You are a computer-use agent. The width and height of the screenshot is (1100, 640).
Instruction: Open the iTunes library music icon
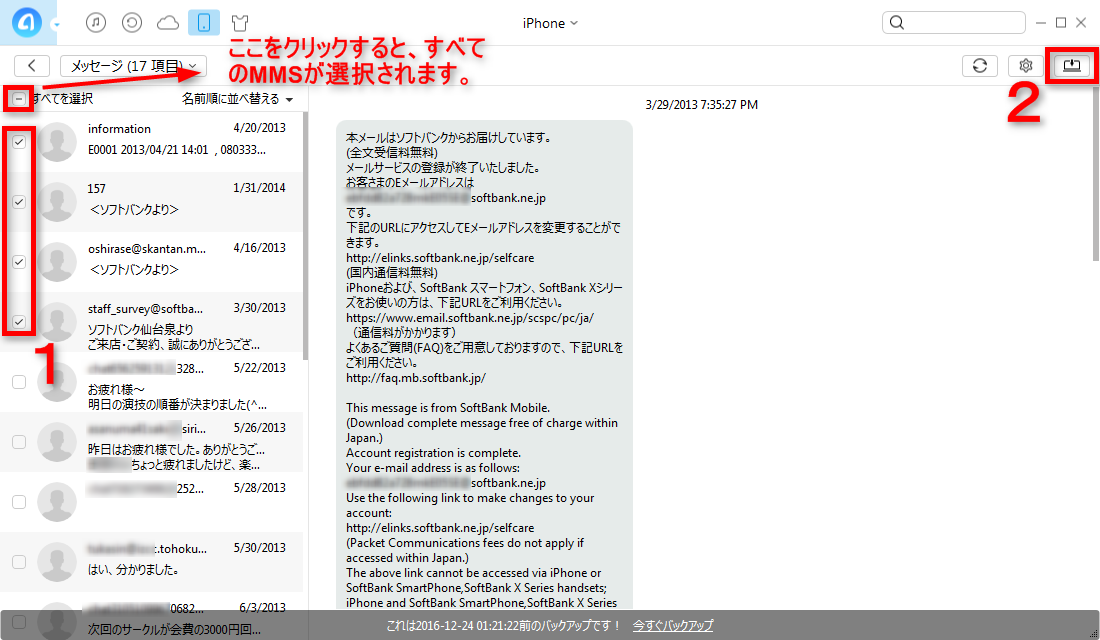point(96,22)
